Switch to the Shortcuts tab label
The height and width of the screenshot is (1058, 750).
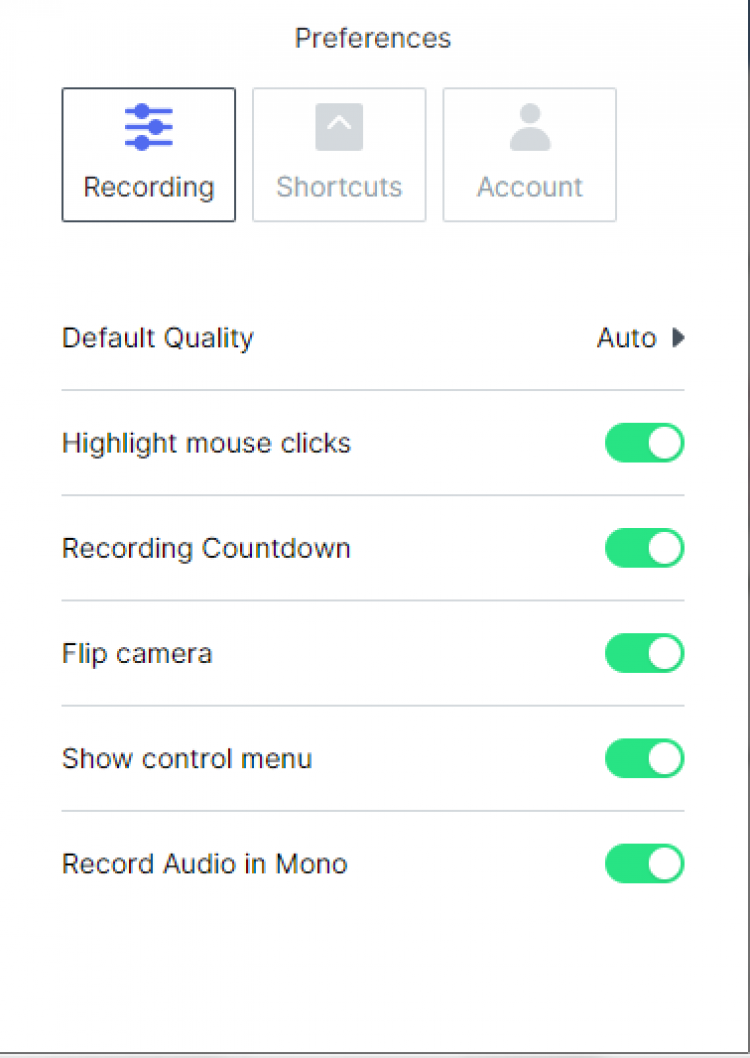pos(339,187)
